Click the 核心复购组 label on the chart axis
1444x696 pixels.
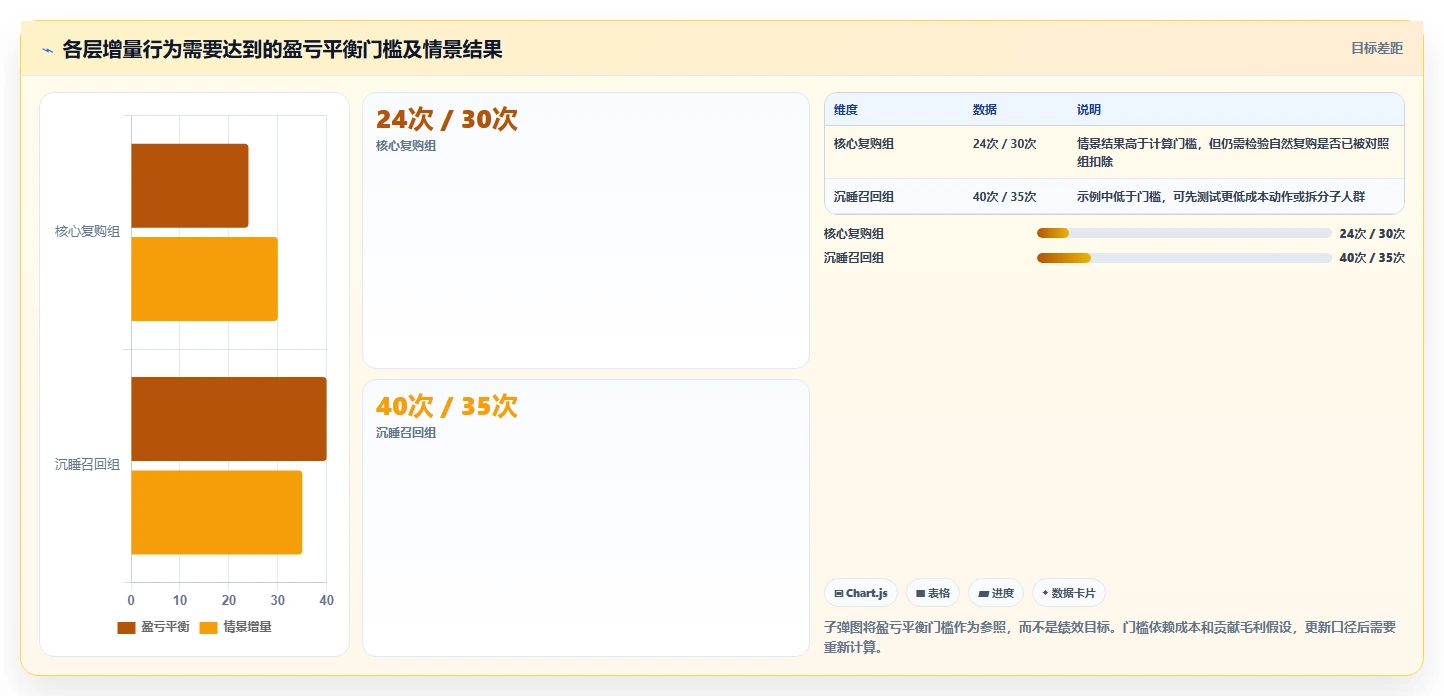87,232
